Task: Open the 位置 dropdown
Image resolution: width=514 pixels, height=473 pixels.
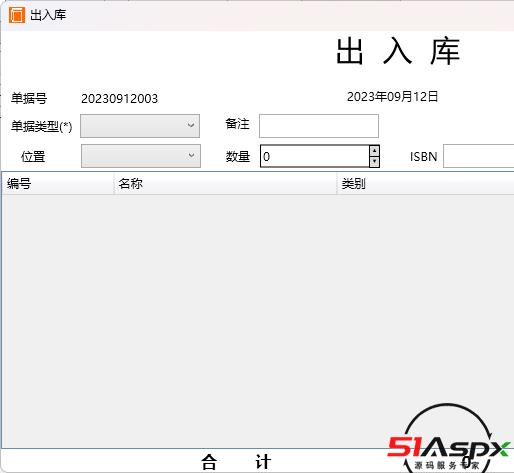Action: [141, 156]
